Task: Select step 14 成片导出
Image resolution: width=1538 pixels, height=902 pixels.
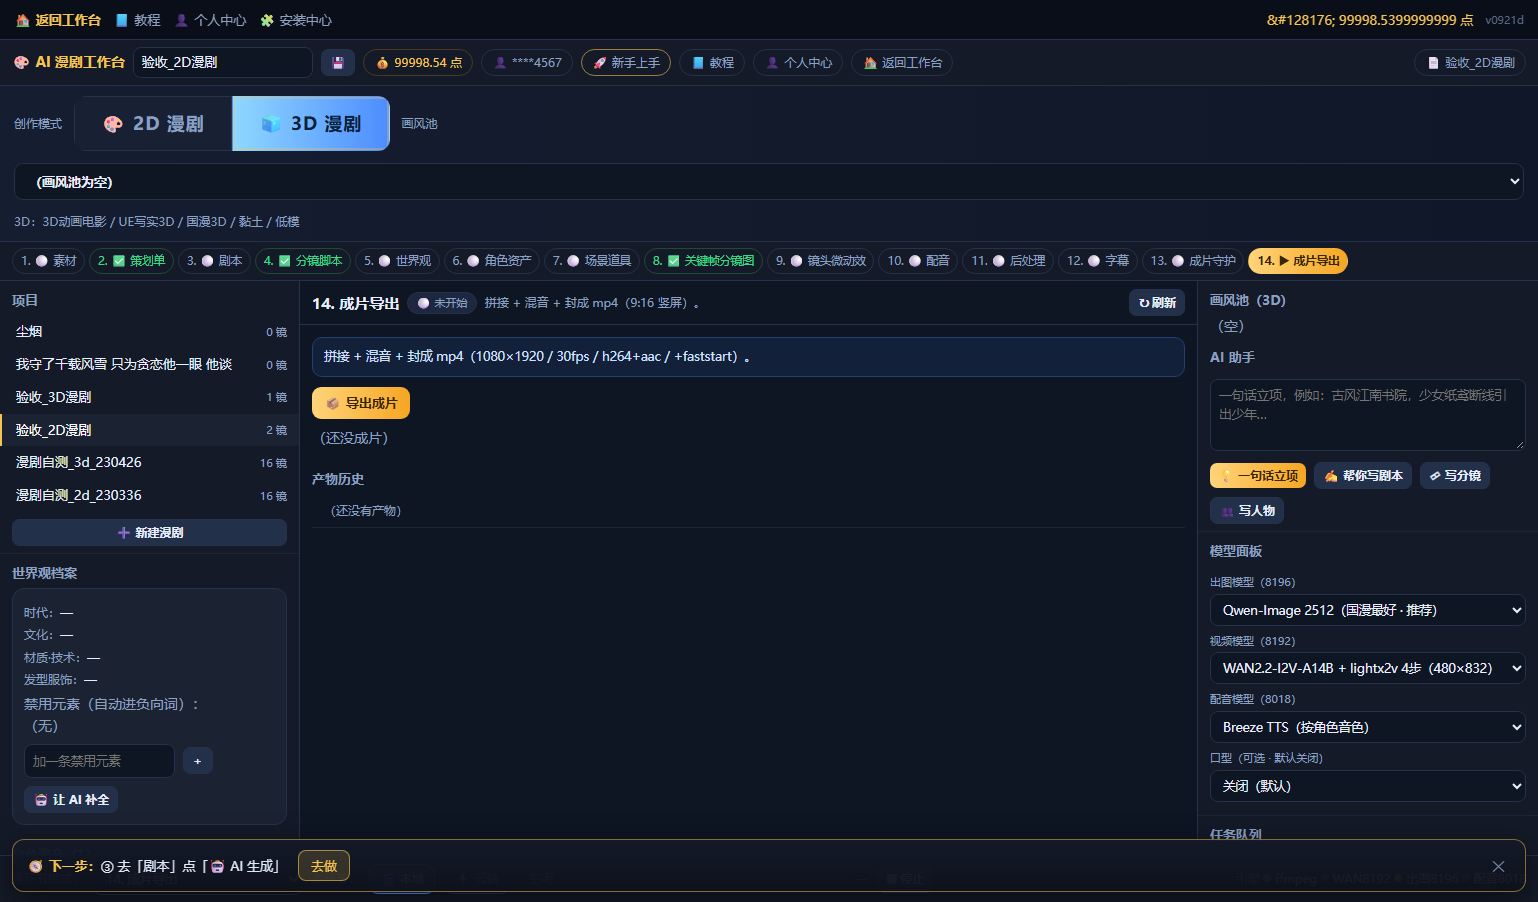Action: [x=1298, y=261]
